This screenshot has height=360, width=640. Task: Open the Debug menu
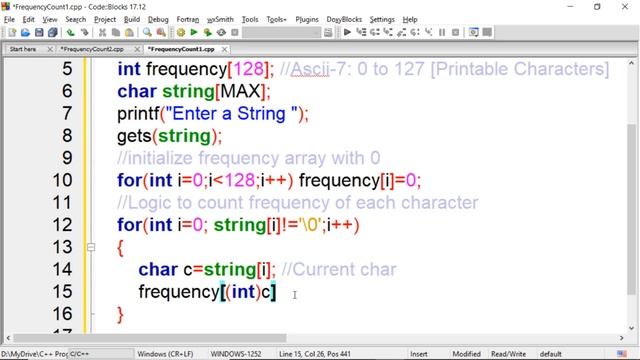(x=158, y=19)
